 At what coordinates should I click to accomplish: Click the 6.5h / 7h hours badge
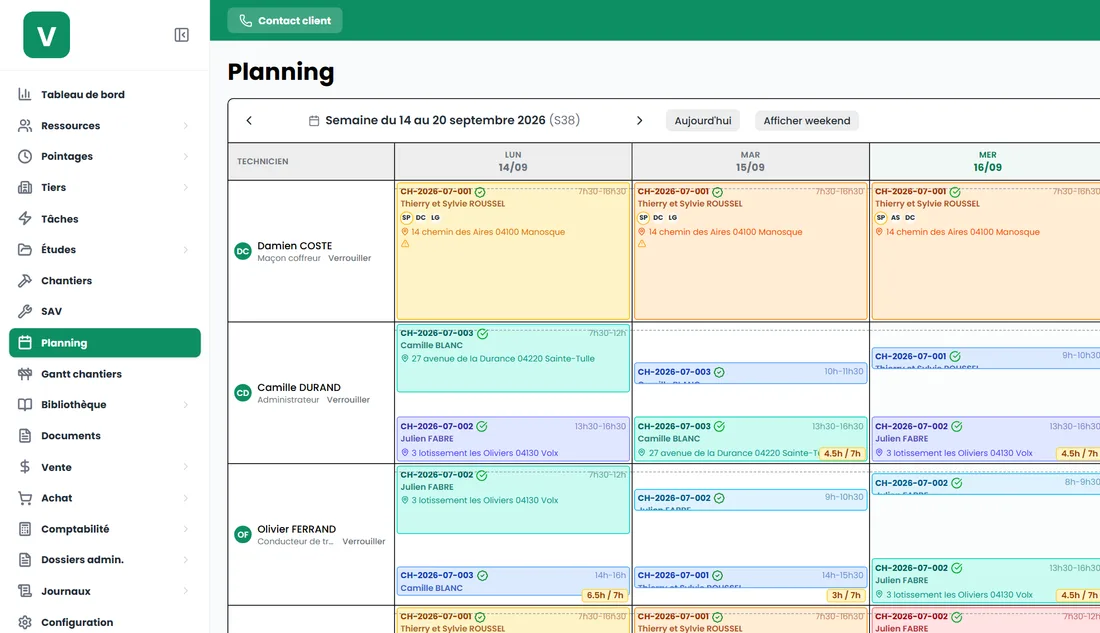[605, 595]
